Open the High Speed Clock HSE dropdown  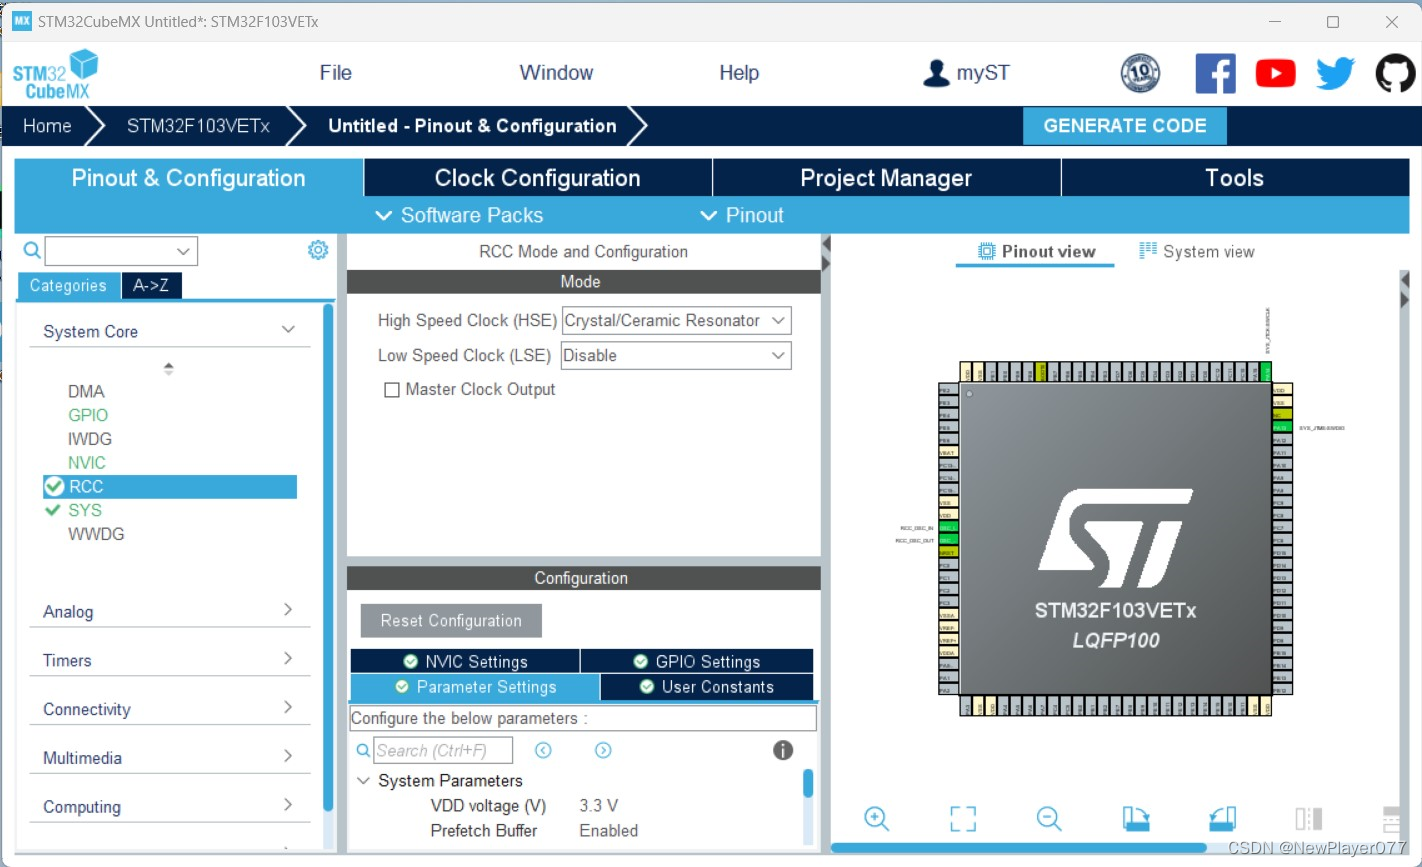pyautogui.click(x=676, y=320)
